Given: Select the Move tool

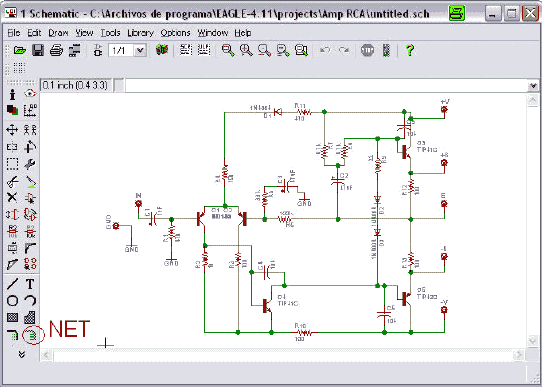Looking at the screenshot, I should (12, 130).
